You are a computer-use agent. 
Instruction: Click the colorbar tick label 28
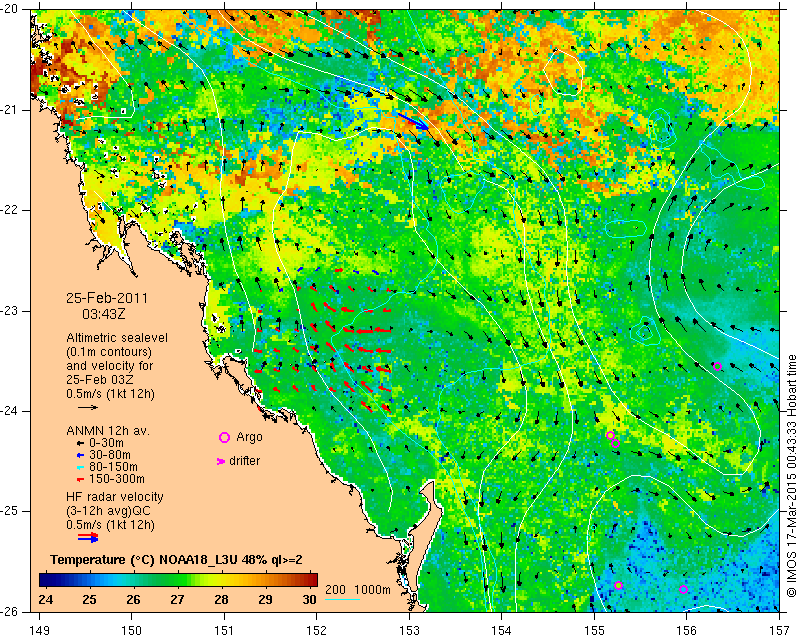(221, 600)
